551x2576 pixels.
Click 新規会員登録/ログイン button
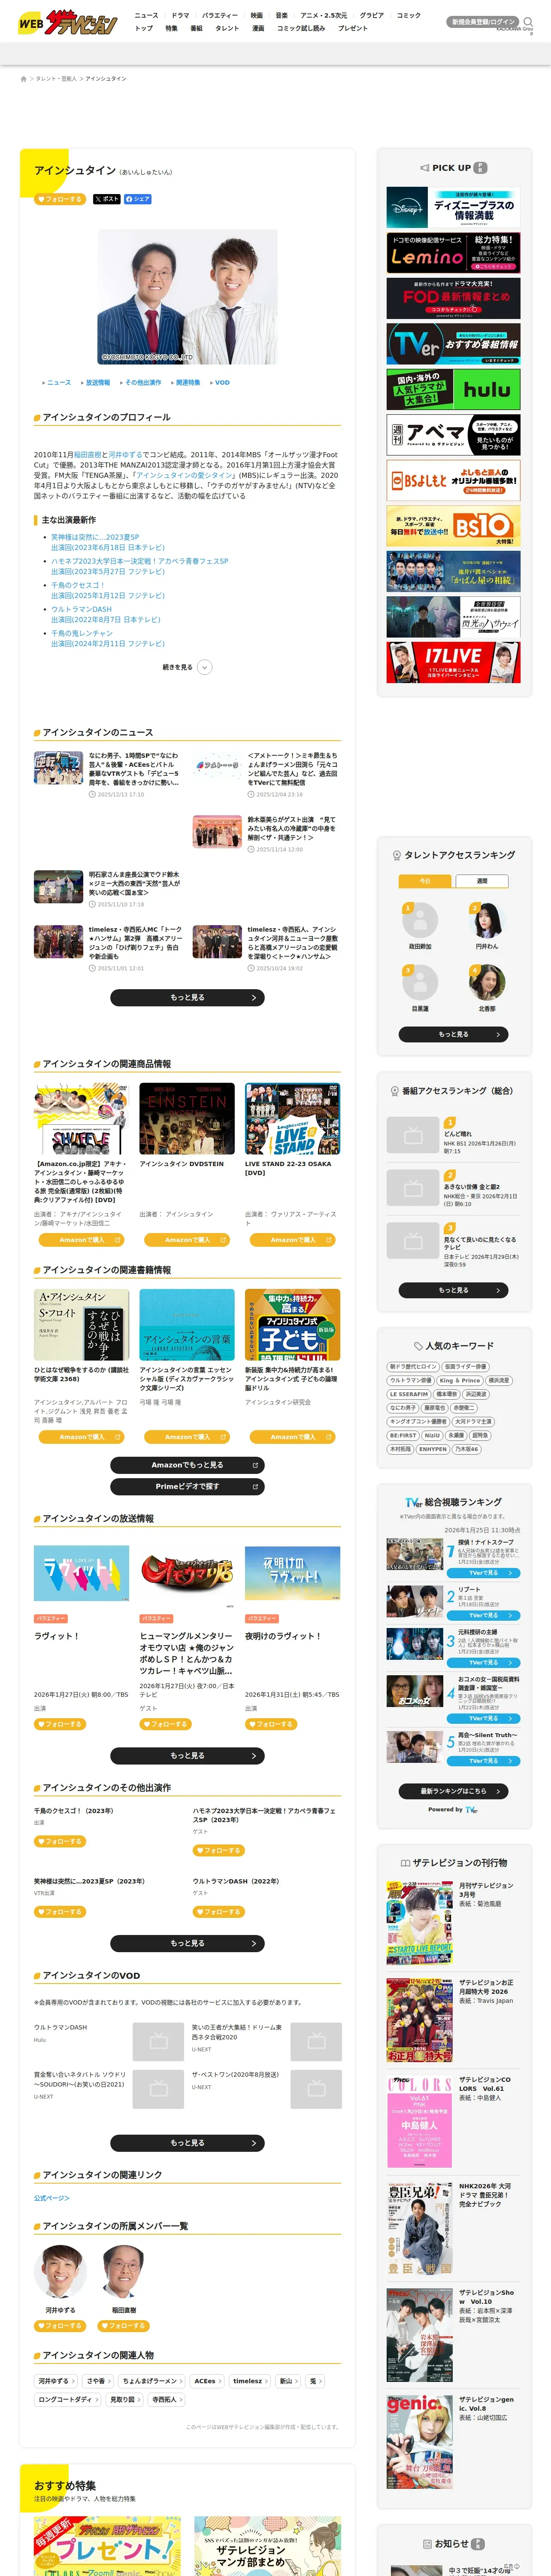tap(483, 22)
